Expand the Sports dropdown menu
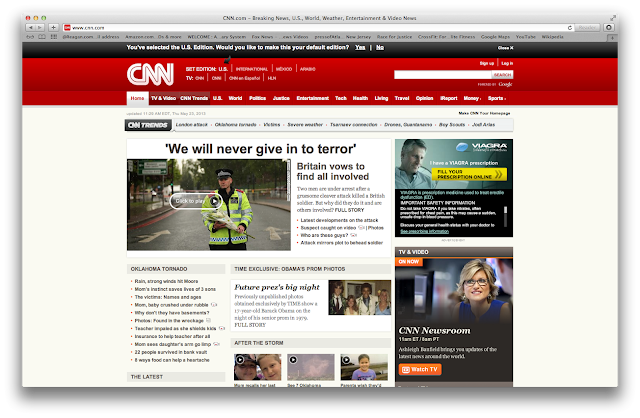 497,98
